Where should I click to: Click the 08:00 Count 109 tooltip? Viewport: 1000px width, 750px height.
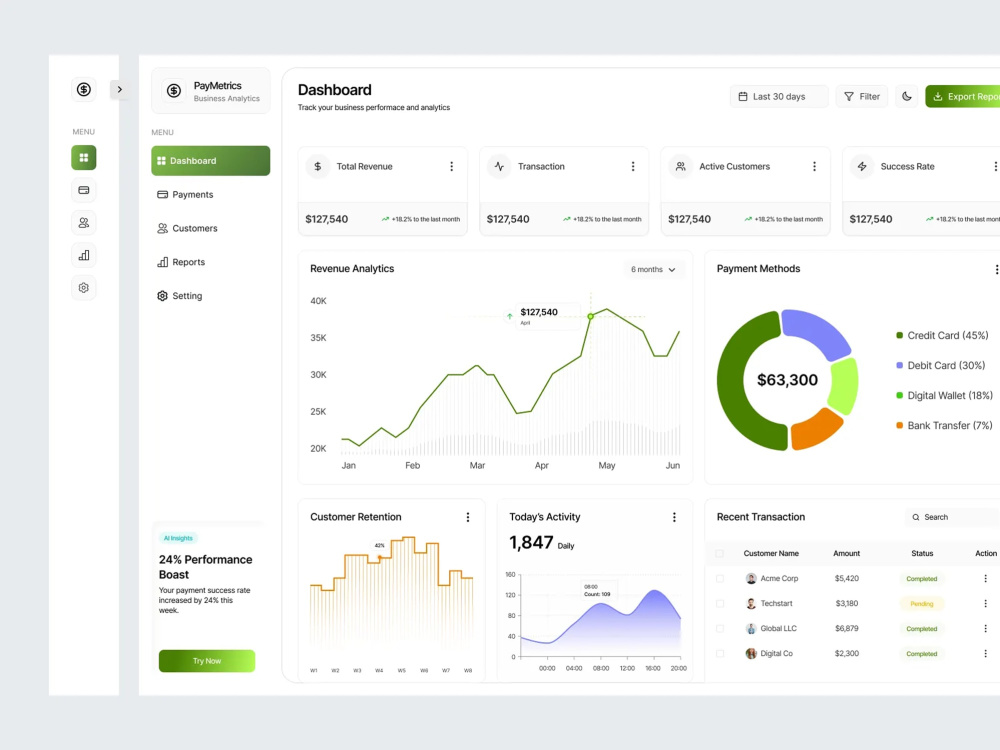point(598,591)
